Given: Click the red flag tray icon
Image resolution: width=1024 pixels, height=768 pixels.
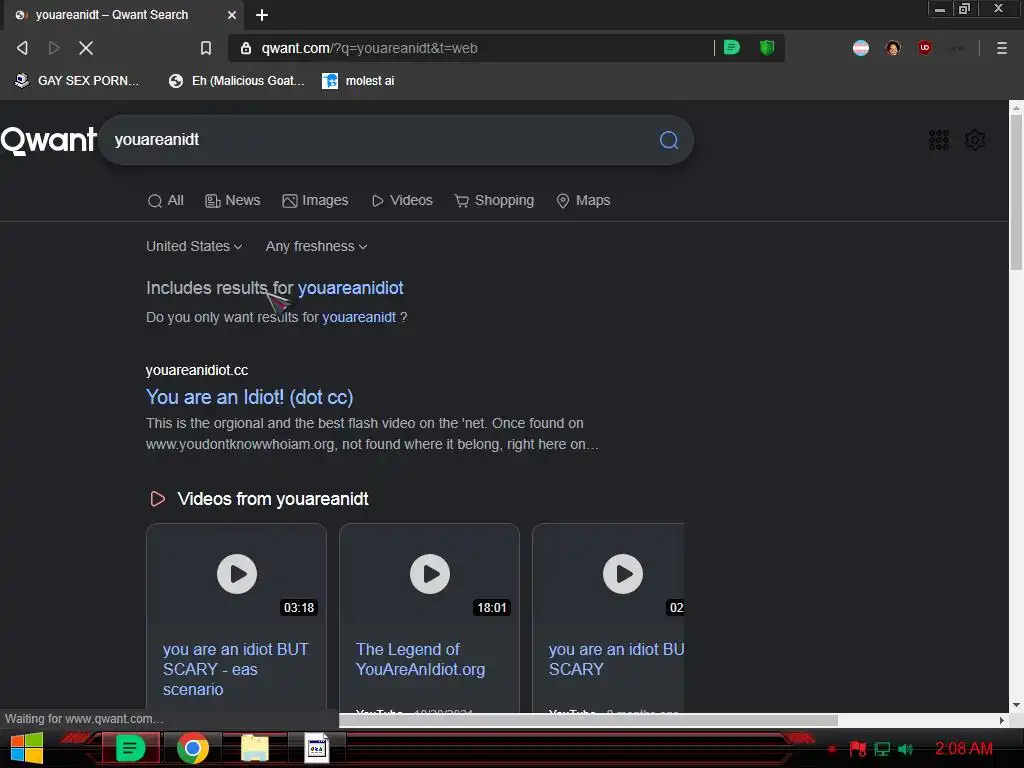Looking at the screenshot, I should point(857,749).
